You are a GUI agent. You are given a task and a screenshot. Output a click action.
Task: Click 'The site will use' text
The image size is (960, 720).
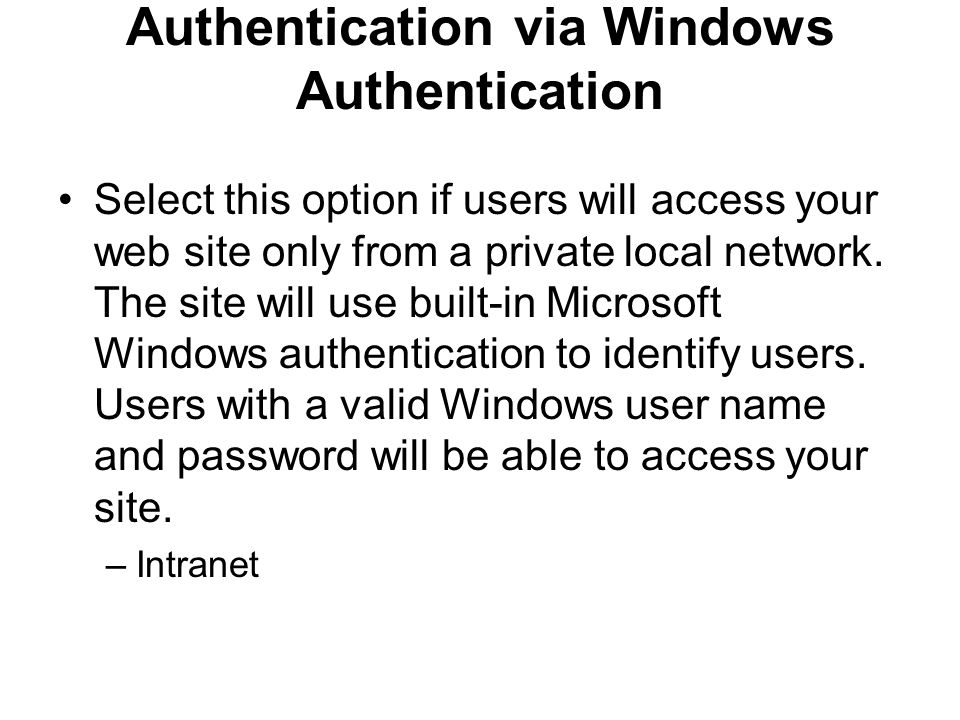246,302
